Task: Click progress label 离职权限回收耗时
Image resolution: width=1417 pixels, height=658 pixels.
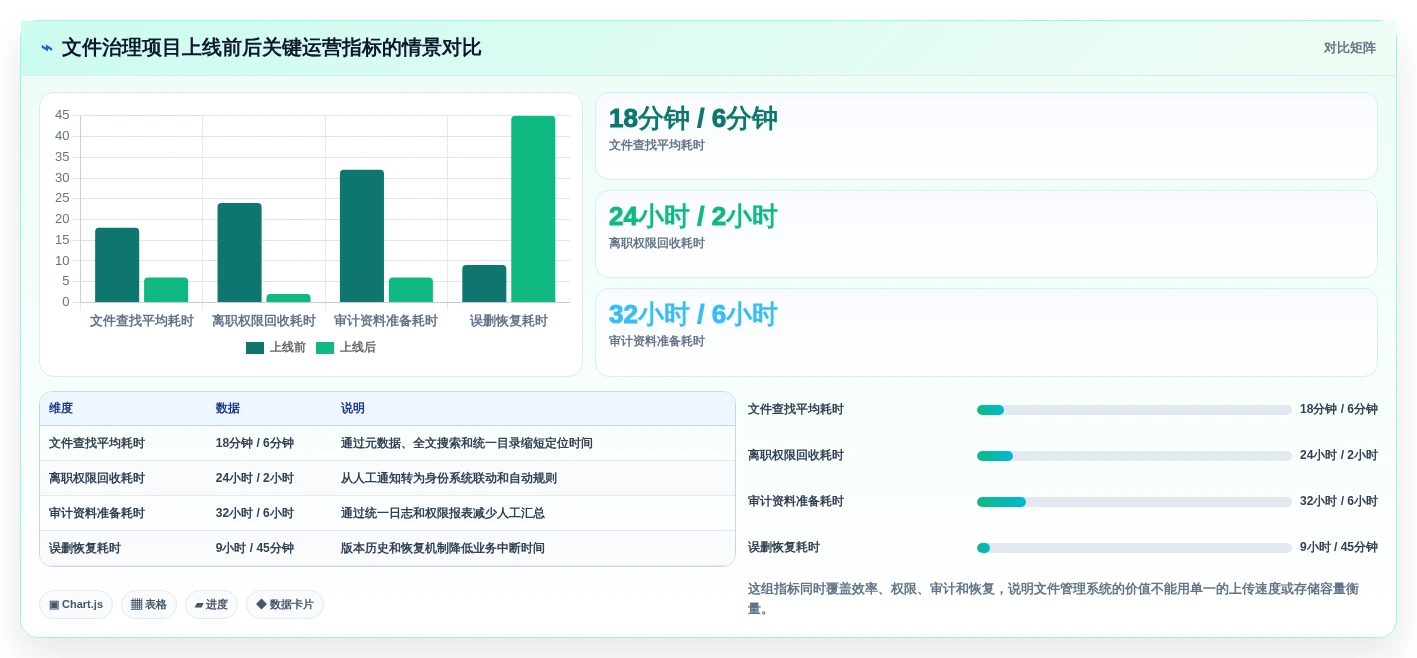Action: (796, 455)
